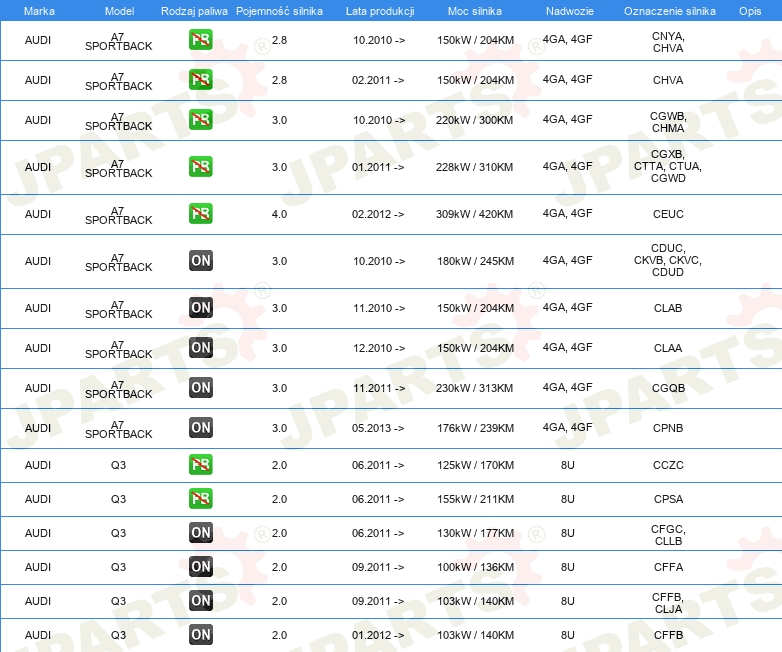Click the Q3 model cell in the CPSA row
The width and height of the screenshot is (782, 652).
tap(118, 499)
